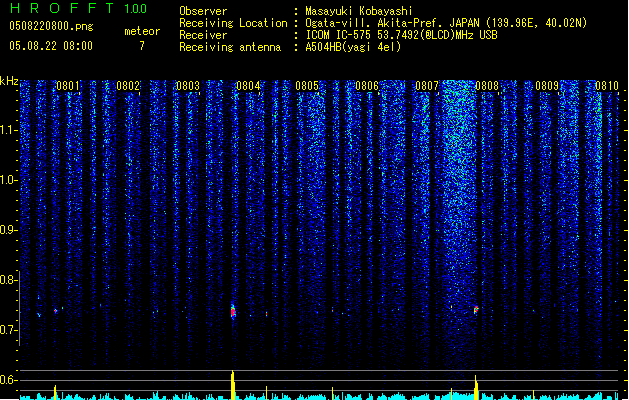Viewport: 629px width, 400px height.
Task: Click the meteor label
Action: 142,31
